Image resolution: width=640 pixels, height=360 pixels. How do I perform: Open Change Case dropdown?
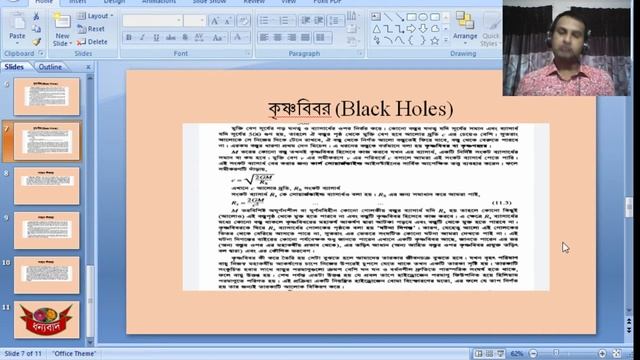tap(219, 38)
